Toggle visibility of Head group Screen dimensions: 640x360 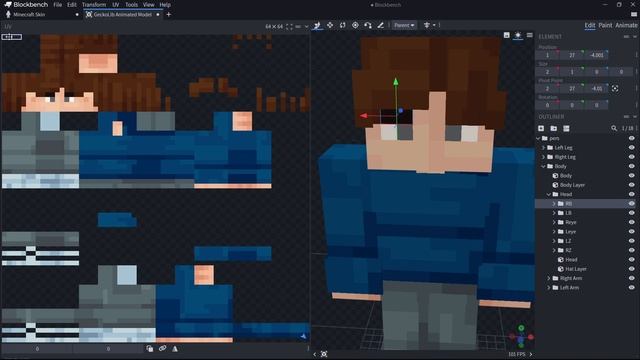(x=631, y=194)
